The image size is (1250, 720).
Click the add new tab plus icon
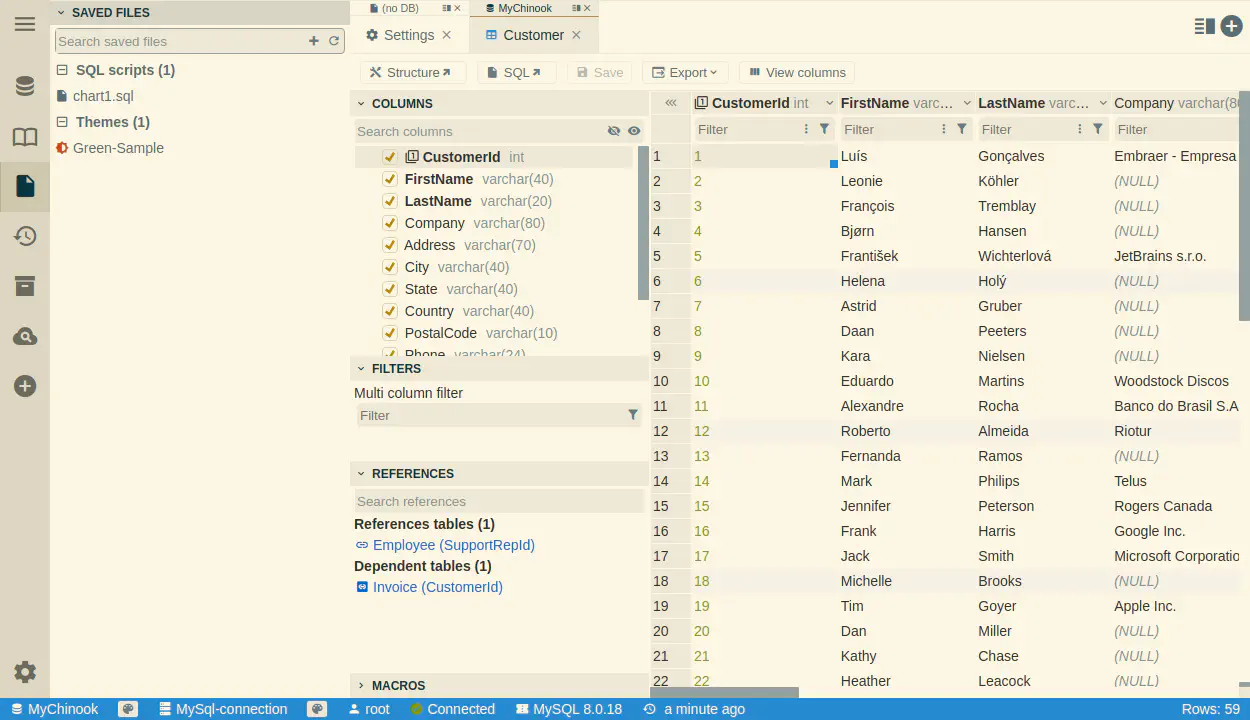(x=1231, y=27)
